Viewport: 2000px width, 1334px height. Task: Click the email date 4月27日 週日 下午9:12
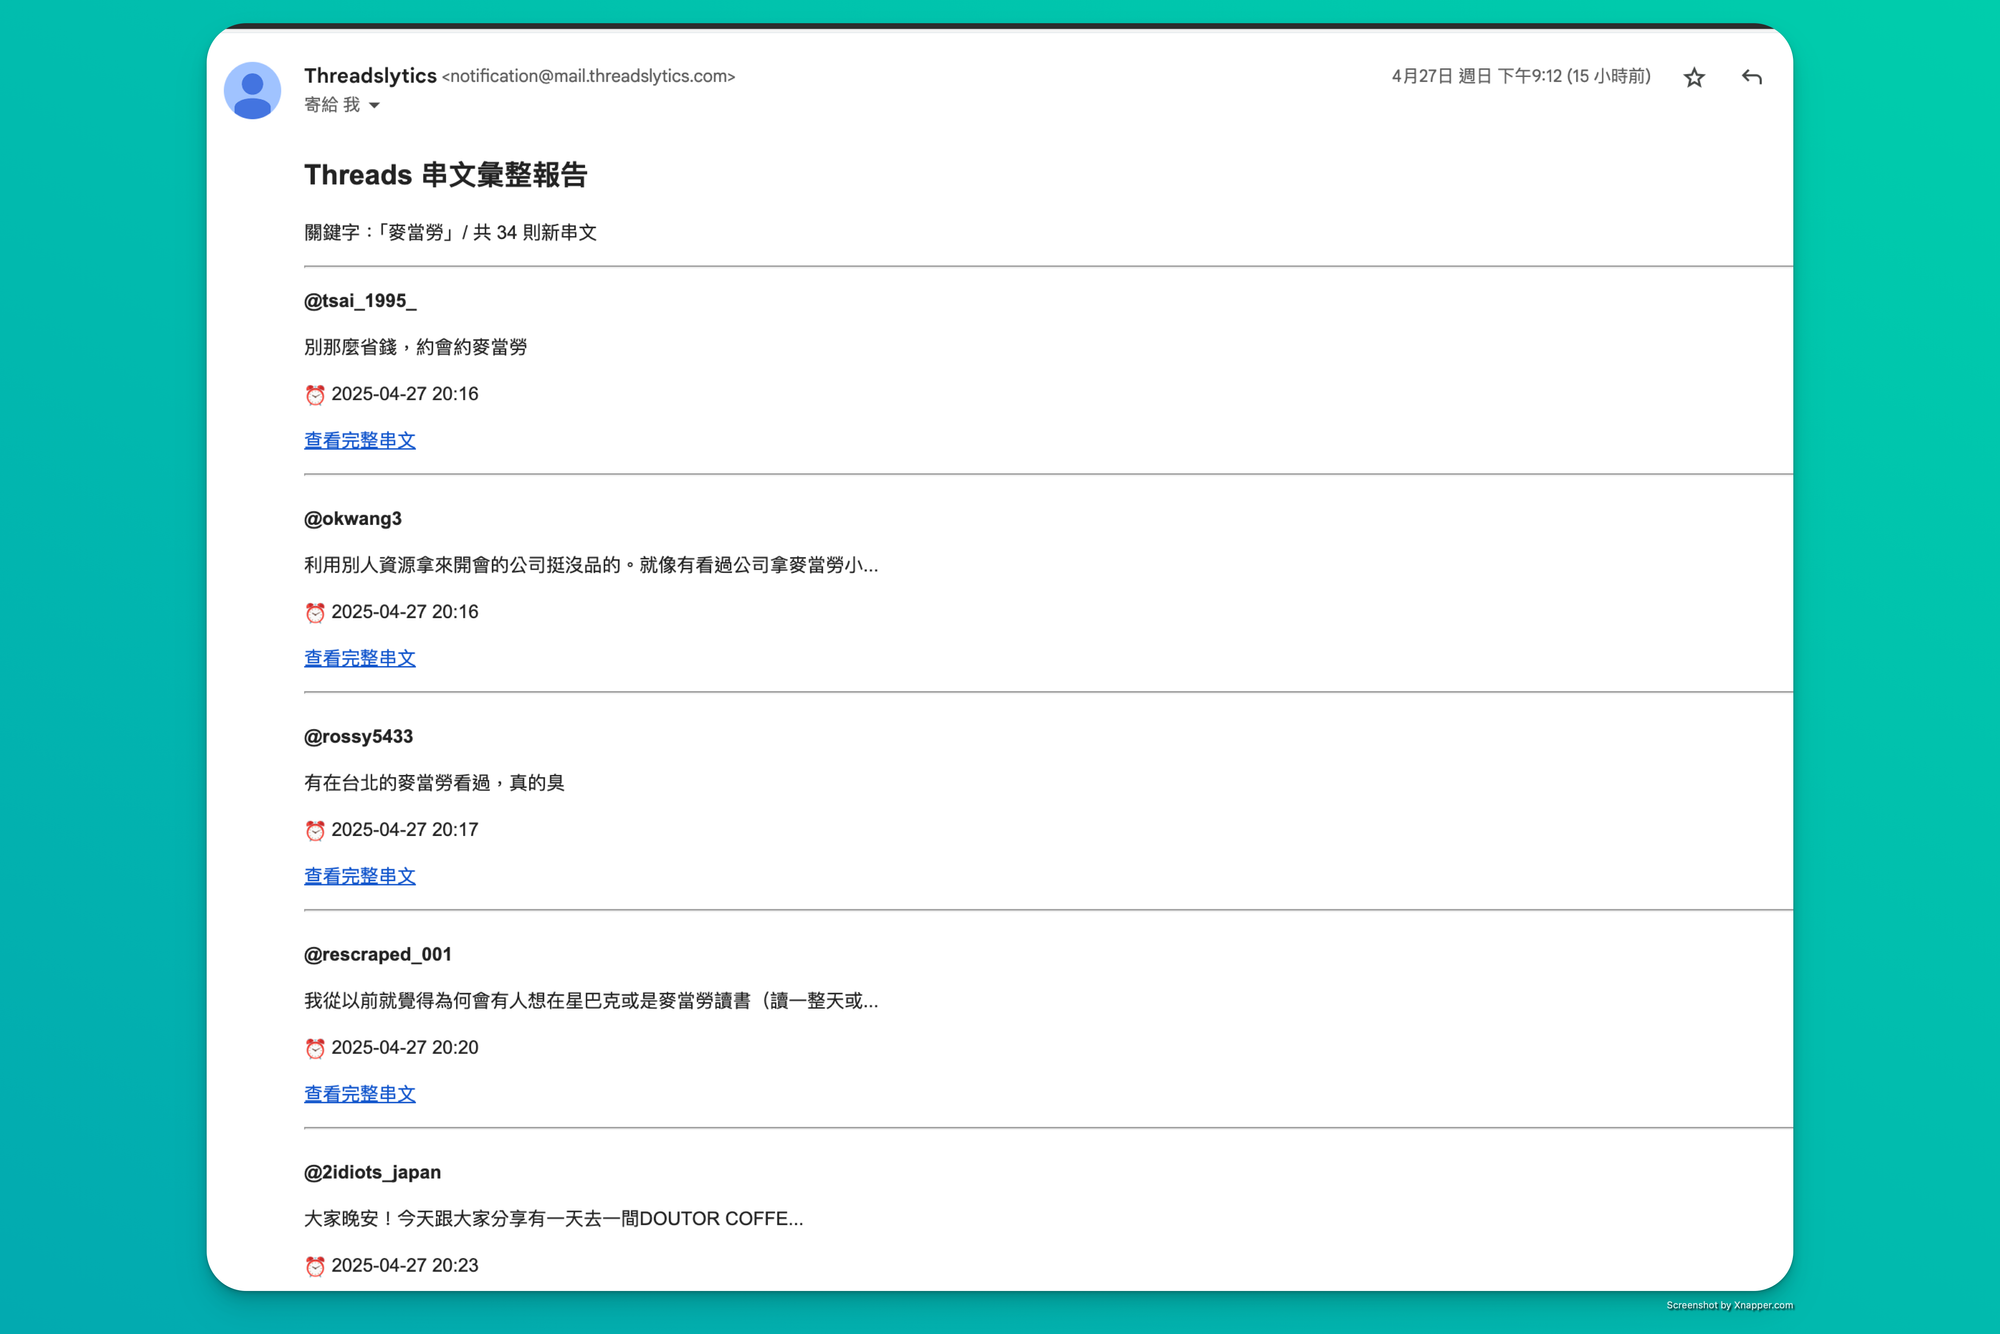(1476, 76)
